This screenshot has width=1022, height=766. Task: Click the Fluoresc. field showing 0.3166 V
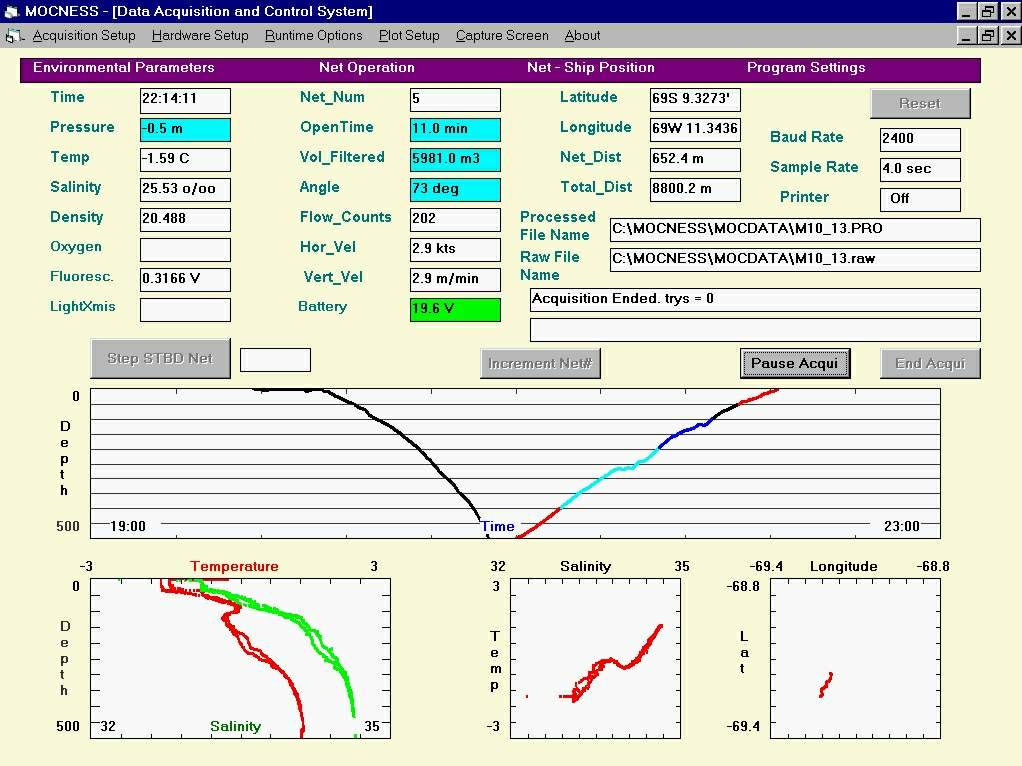pyautogui.click(x=185, y=280)
